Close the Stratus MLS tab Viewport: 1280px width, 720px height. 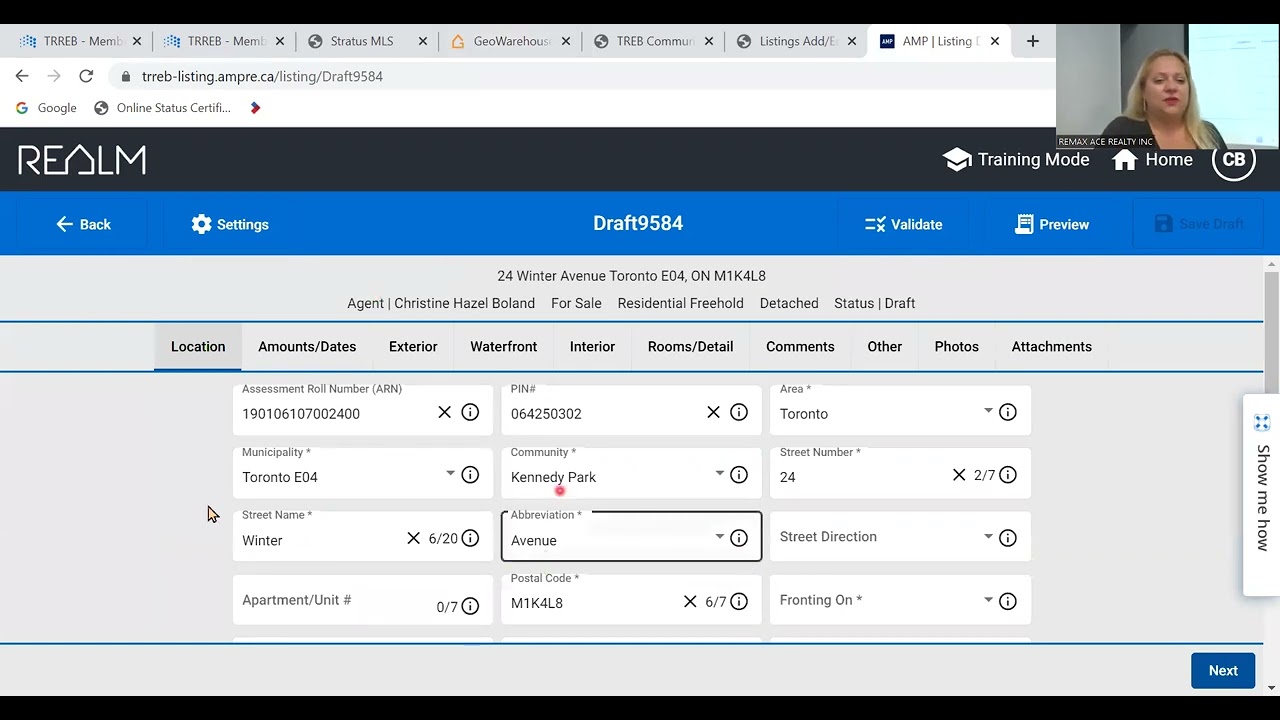pyautogui.click(x=423, y=41)
